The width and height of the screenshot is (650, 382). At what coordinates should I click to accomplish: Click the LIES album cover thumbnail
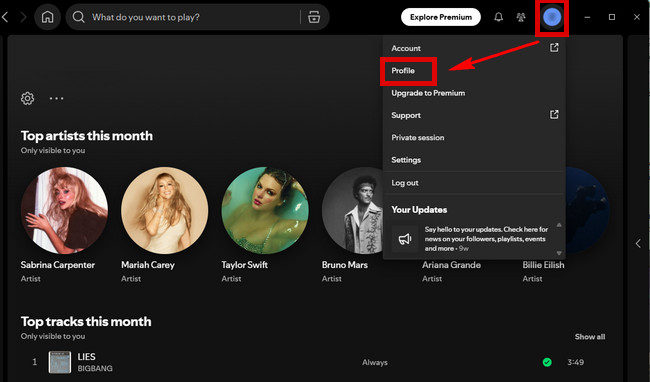60,362
